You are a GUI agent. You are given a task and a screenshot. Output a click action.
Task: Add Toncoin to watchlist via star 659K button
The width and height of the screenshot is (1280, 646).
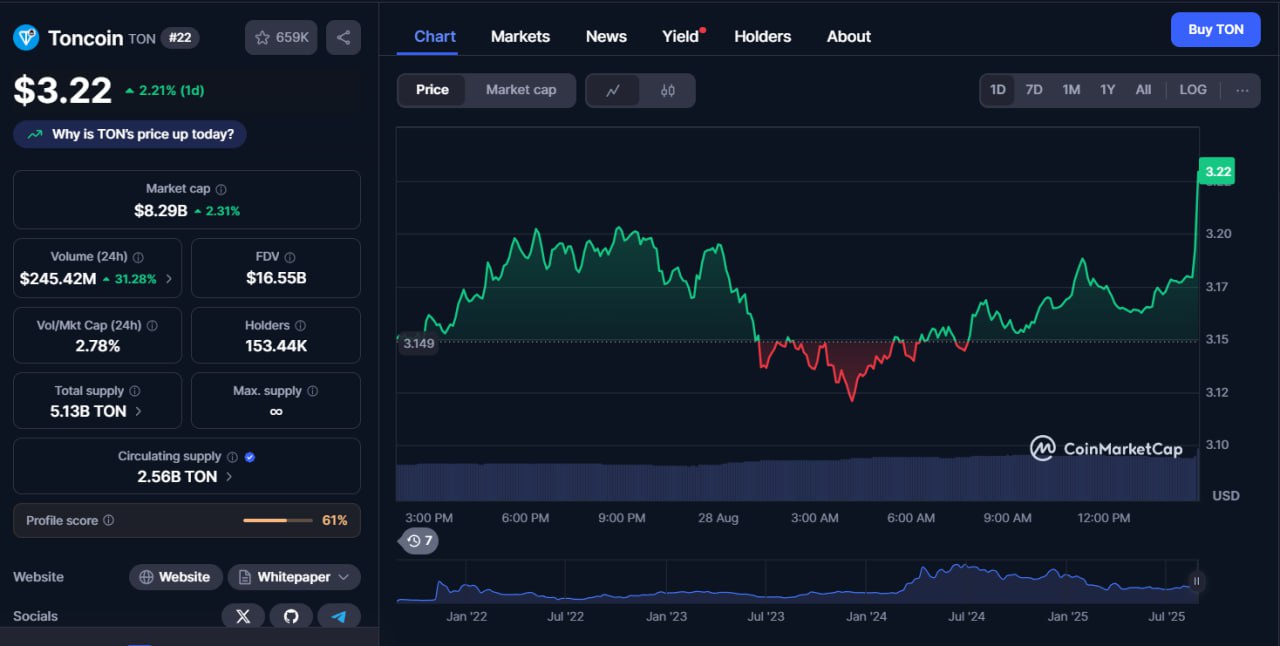coord(281,38)
